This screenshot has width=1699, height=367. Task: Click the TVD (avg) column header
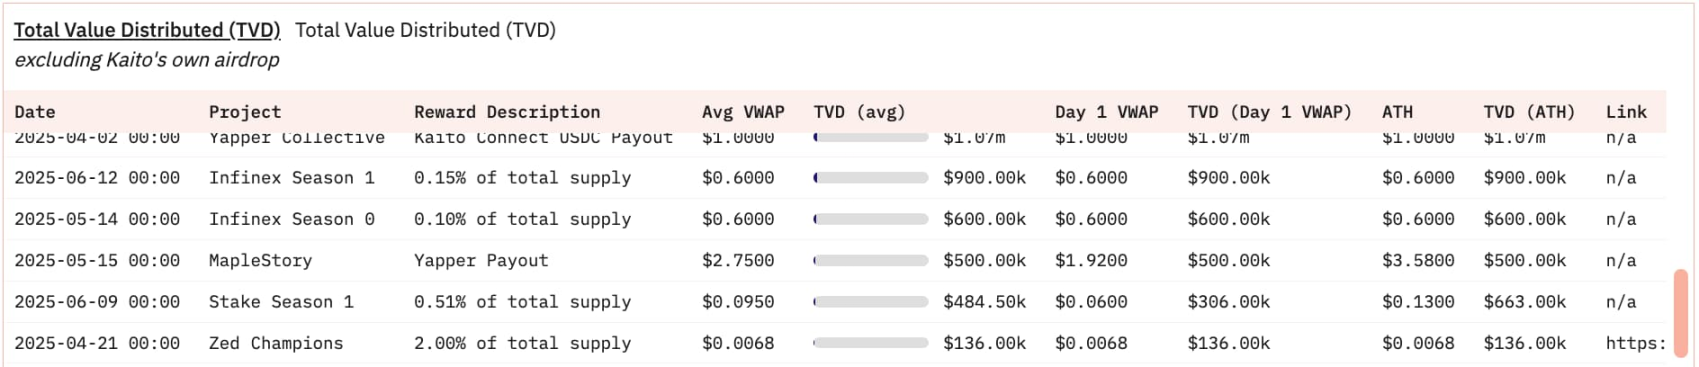pos(859,112)
